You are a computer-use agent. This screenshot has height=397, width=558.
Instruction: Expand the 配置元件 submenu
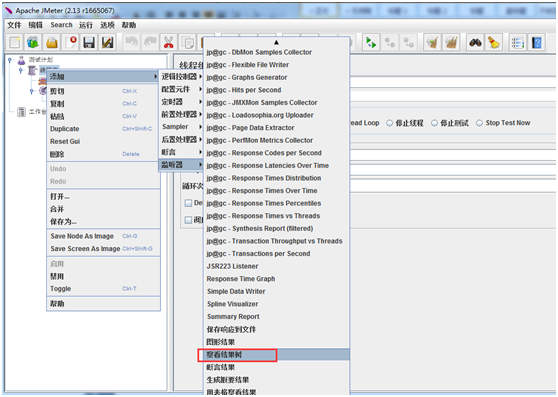[x=181, y=89]
